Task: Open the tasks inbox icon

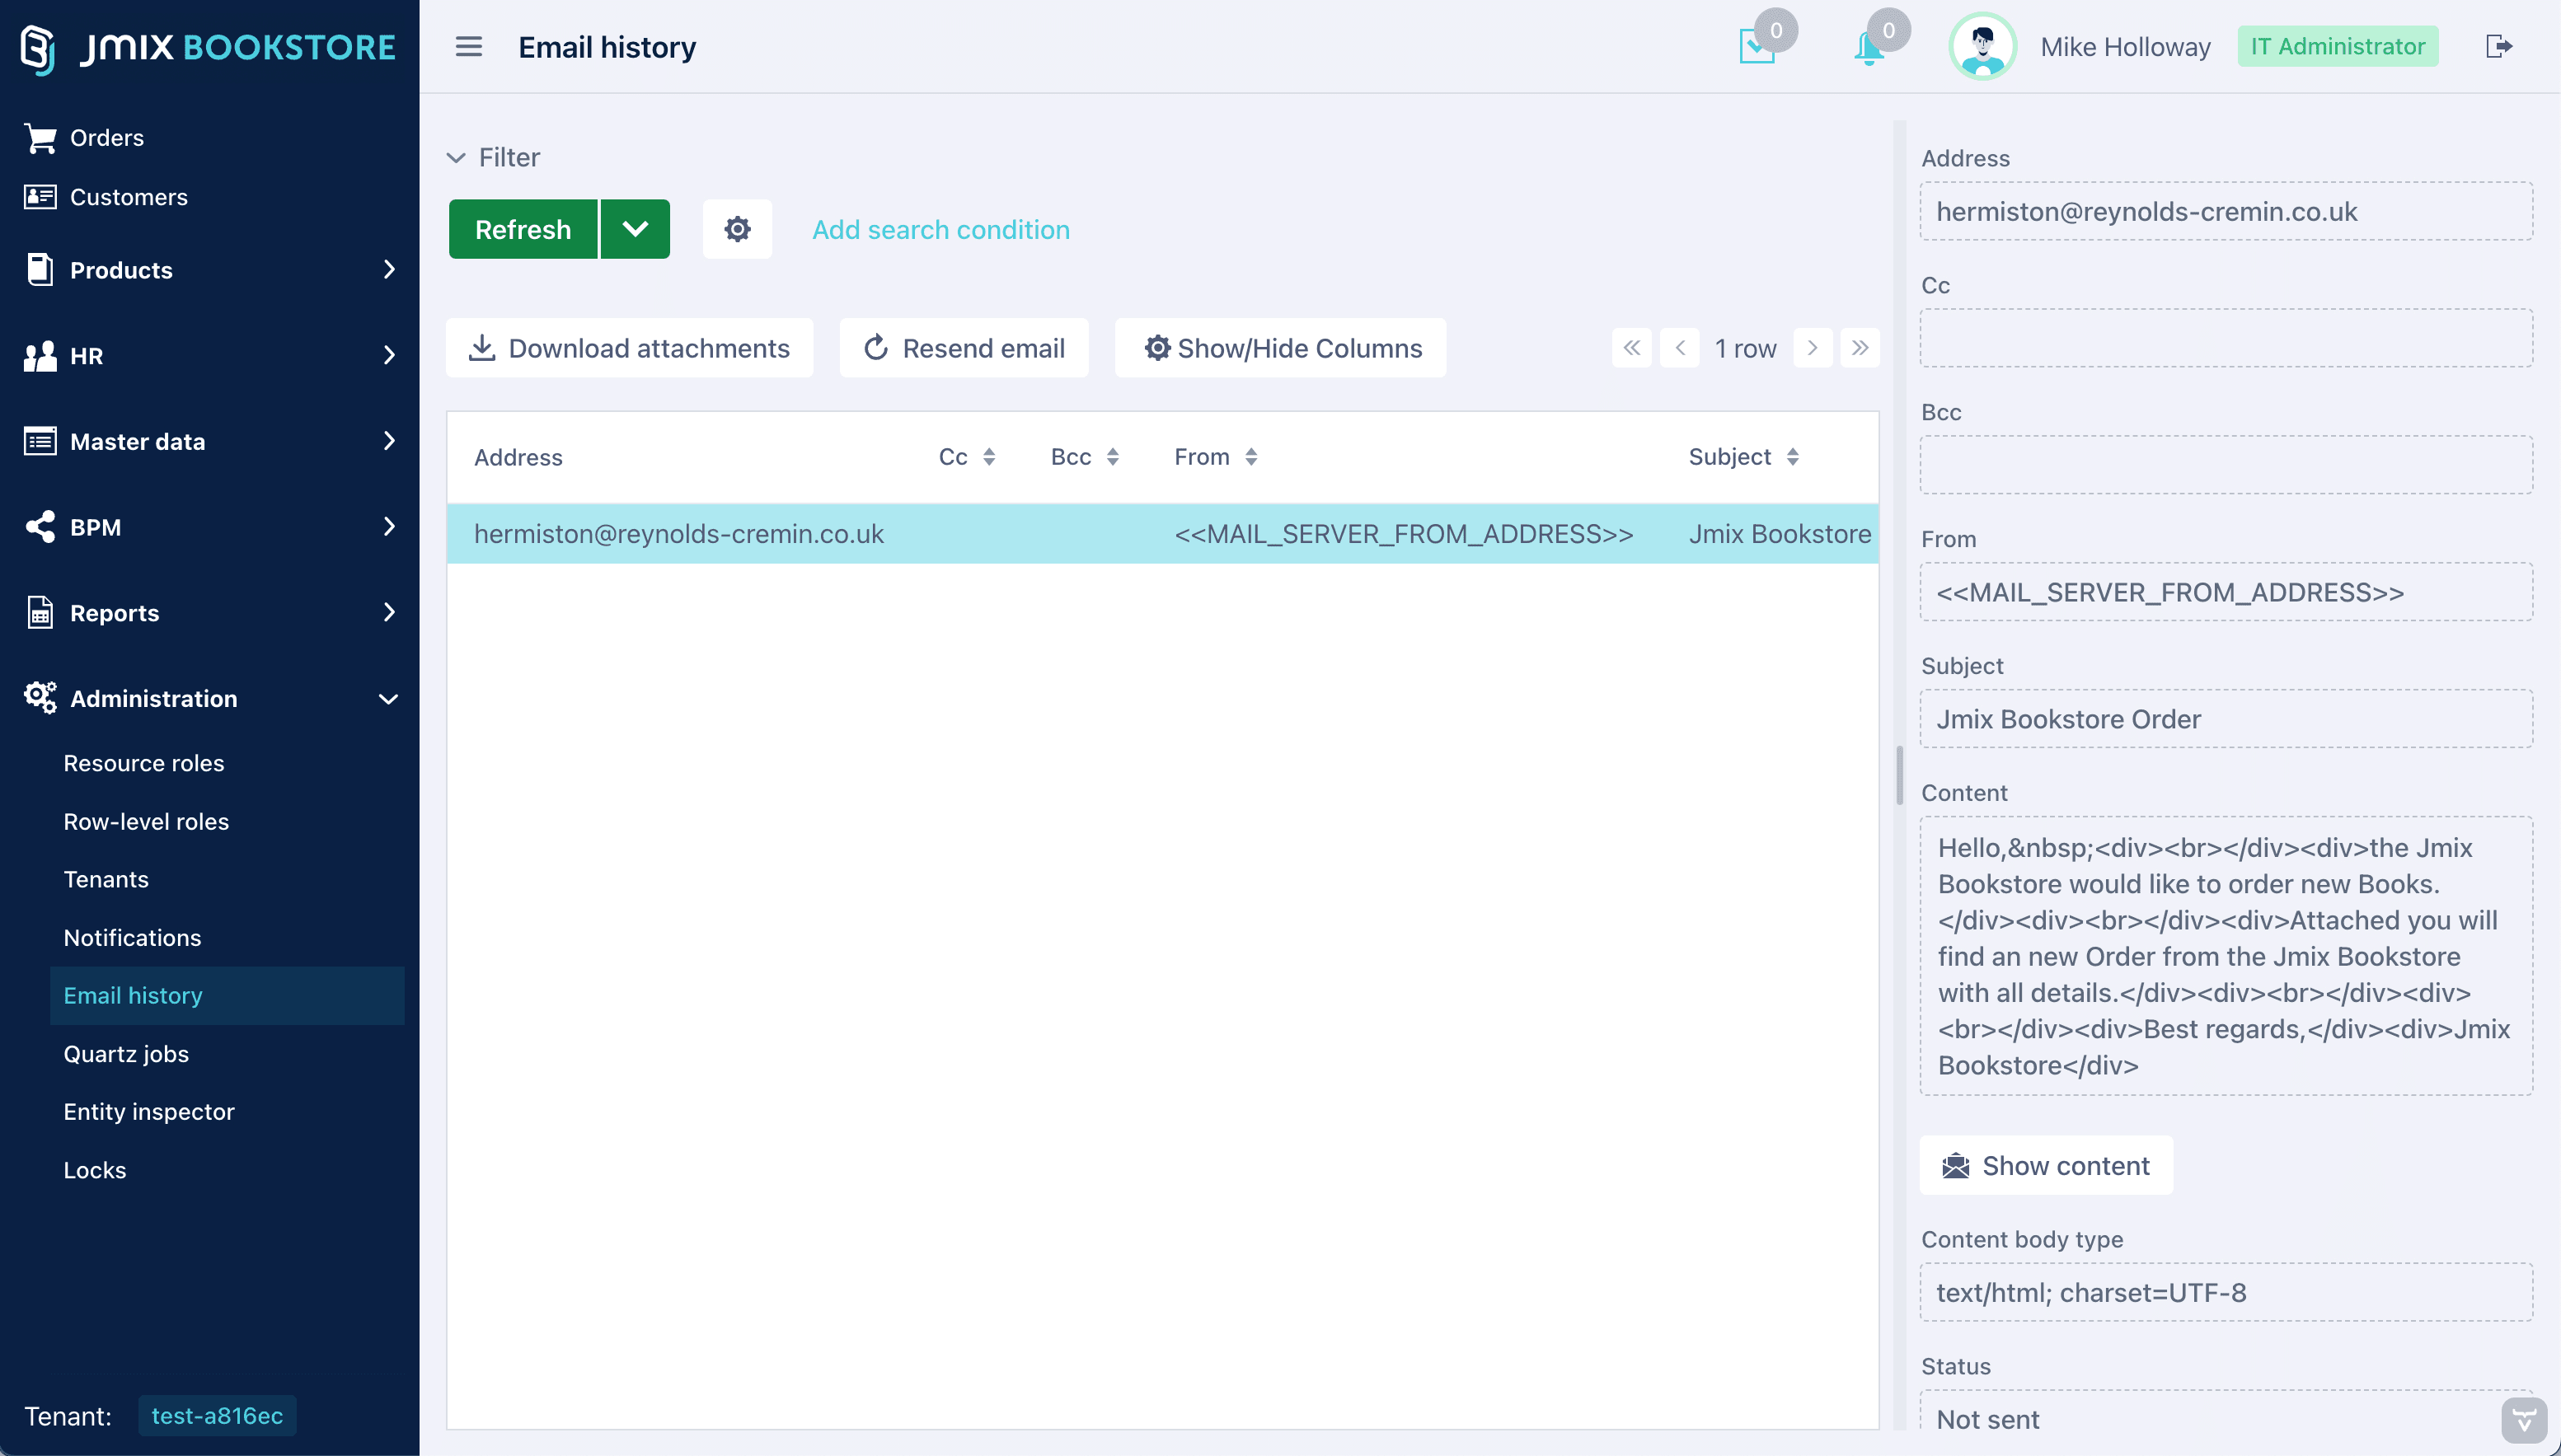Action: (1757, 46)
